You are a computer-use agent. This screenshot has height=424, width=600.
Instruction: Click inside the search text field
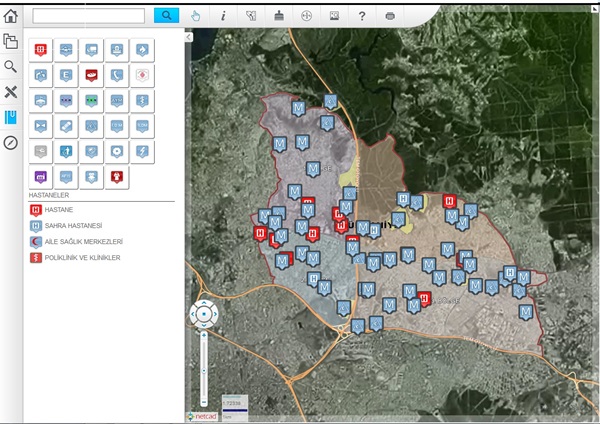(88, 16)
